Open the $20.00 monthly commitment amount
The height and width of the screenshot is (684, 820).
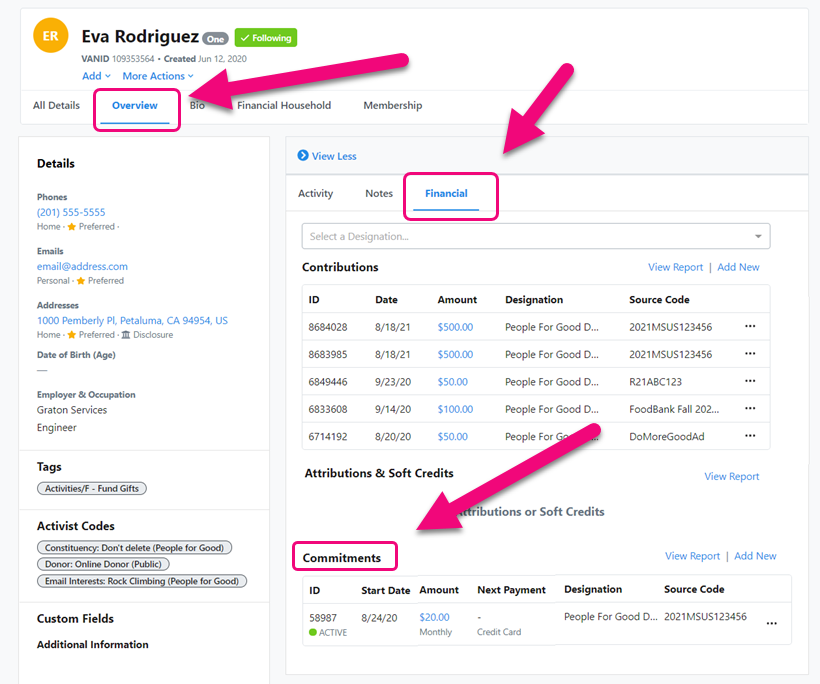click(x=434, y=617)
